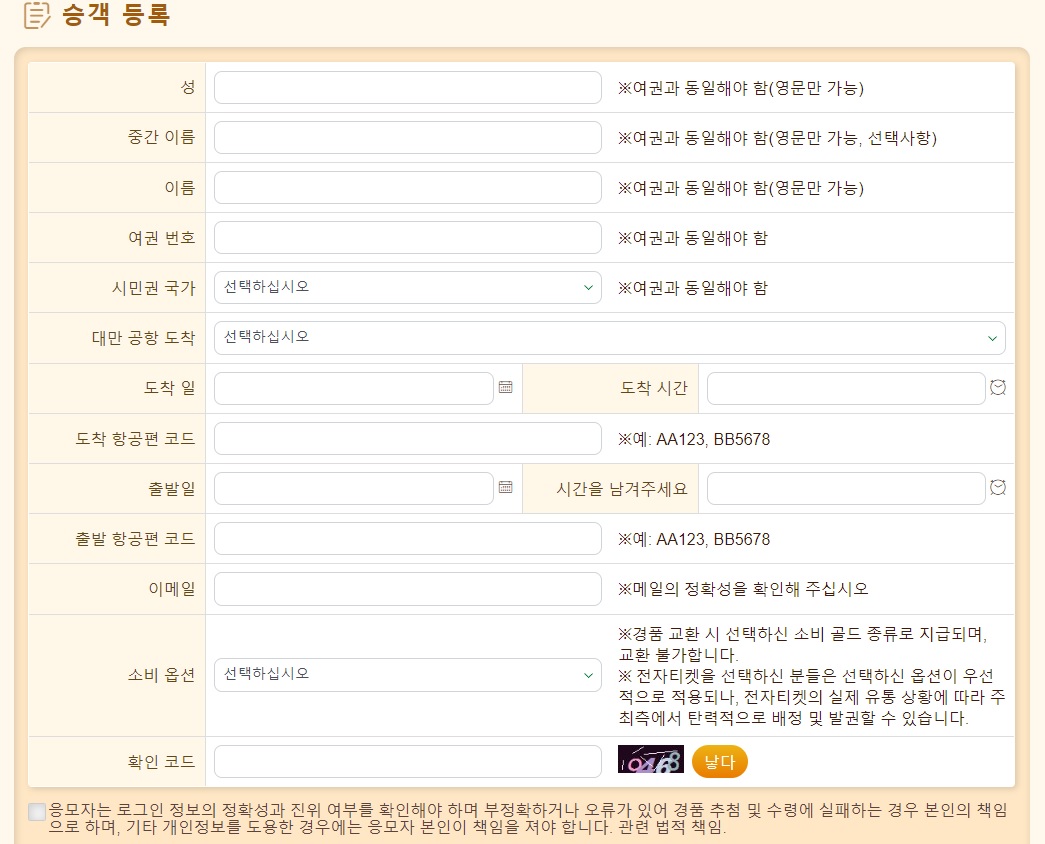Click the arrival flight code input field
The height and width of the screenshot is (844, 1045).
[408, 438]
